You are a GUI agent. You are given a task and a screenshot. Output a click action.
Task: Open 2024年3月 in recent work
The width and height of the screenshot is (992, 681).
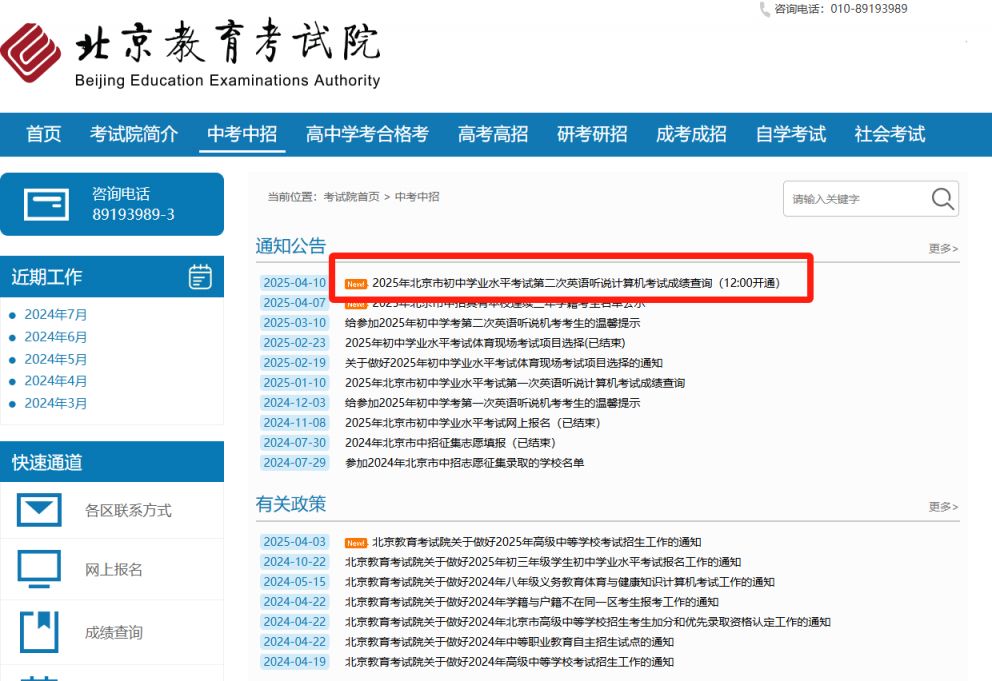tap(56, 403)
